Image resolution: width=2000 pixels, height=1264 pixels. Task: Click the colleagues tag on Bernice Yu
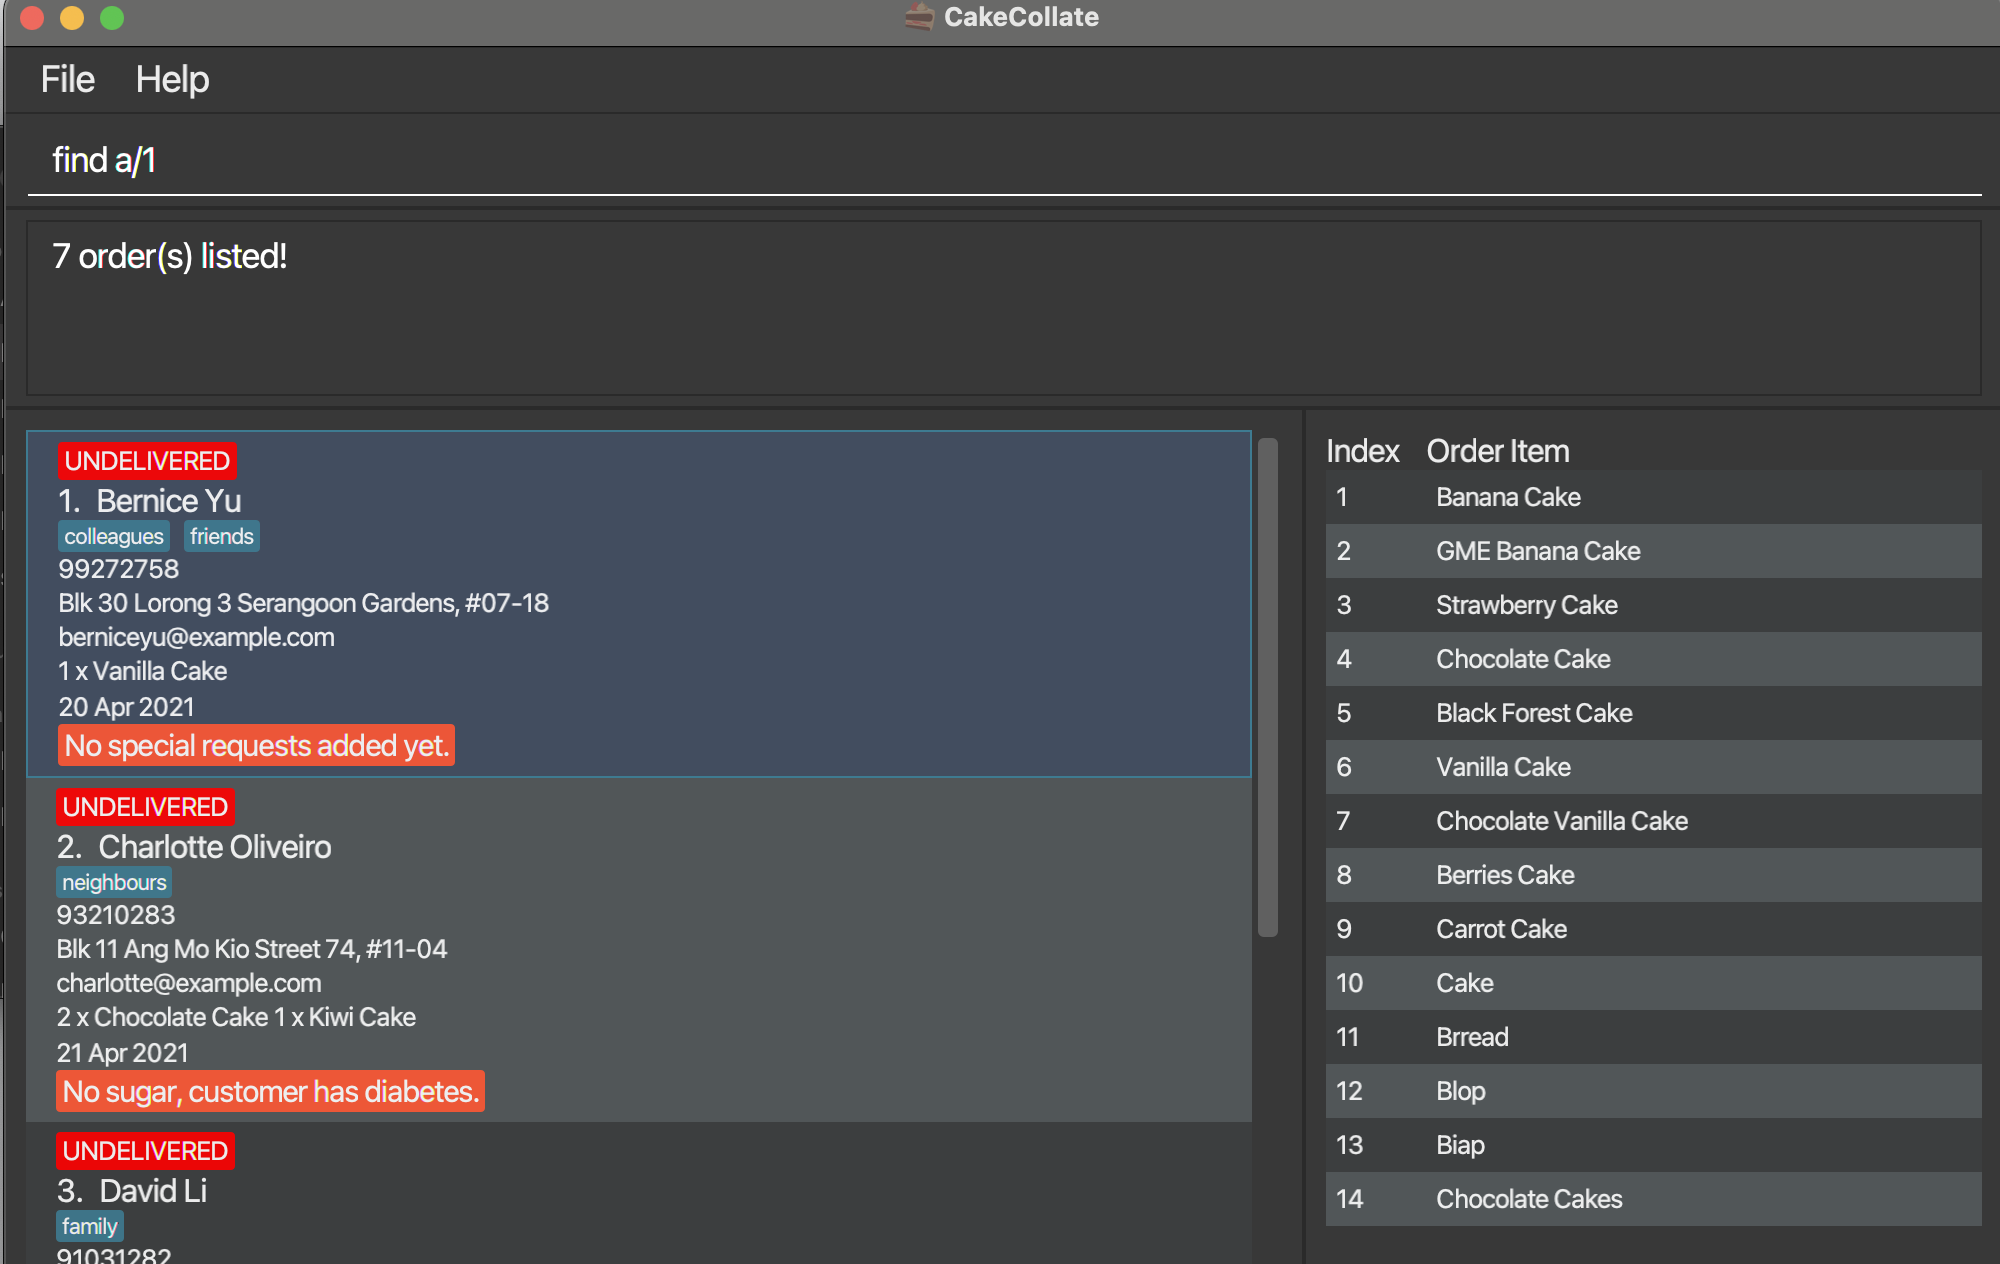click(113, 537)
